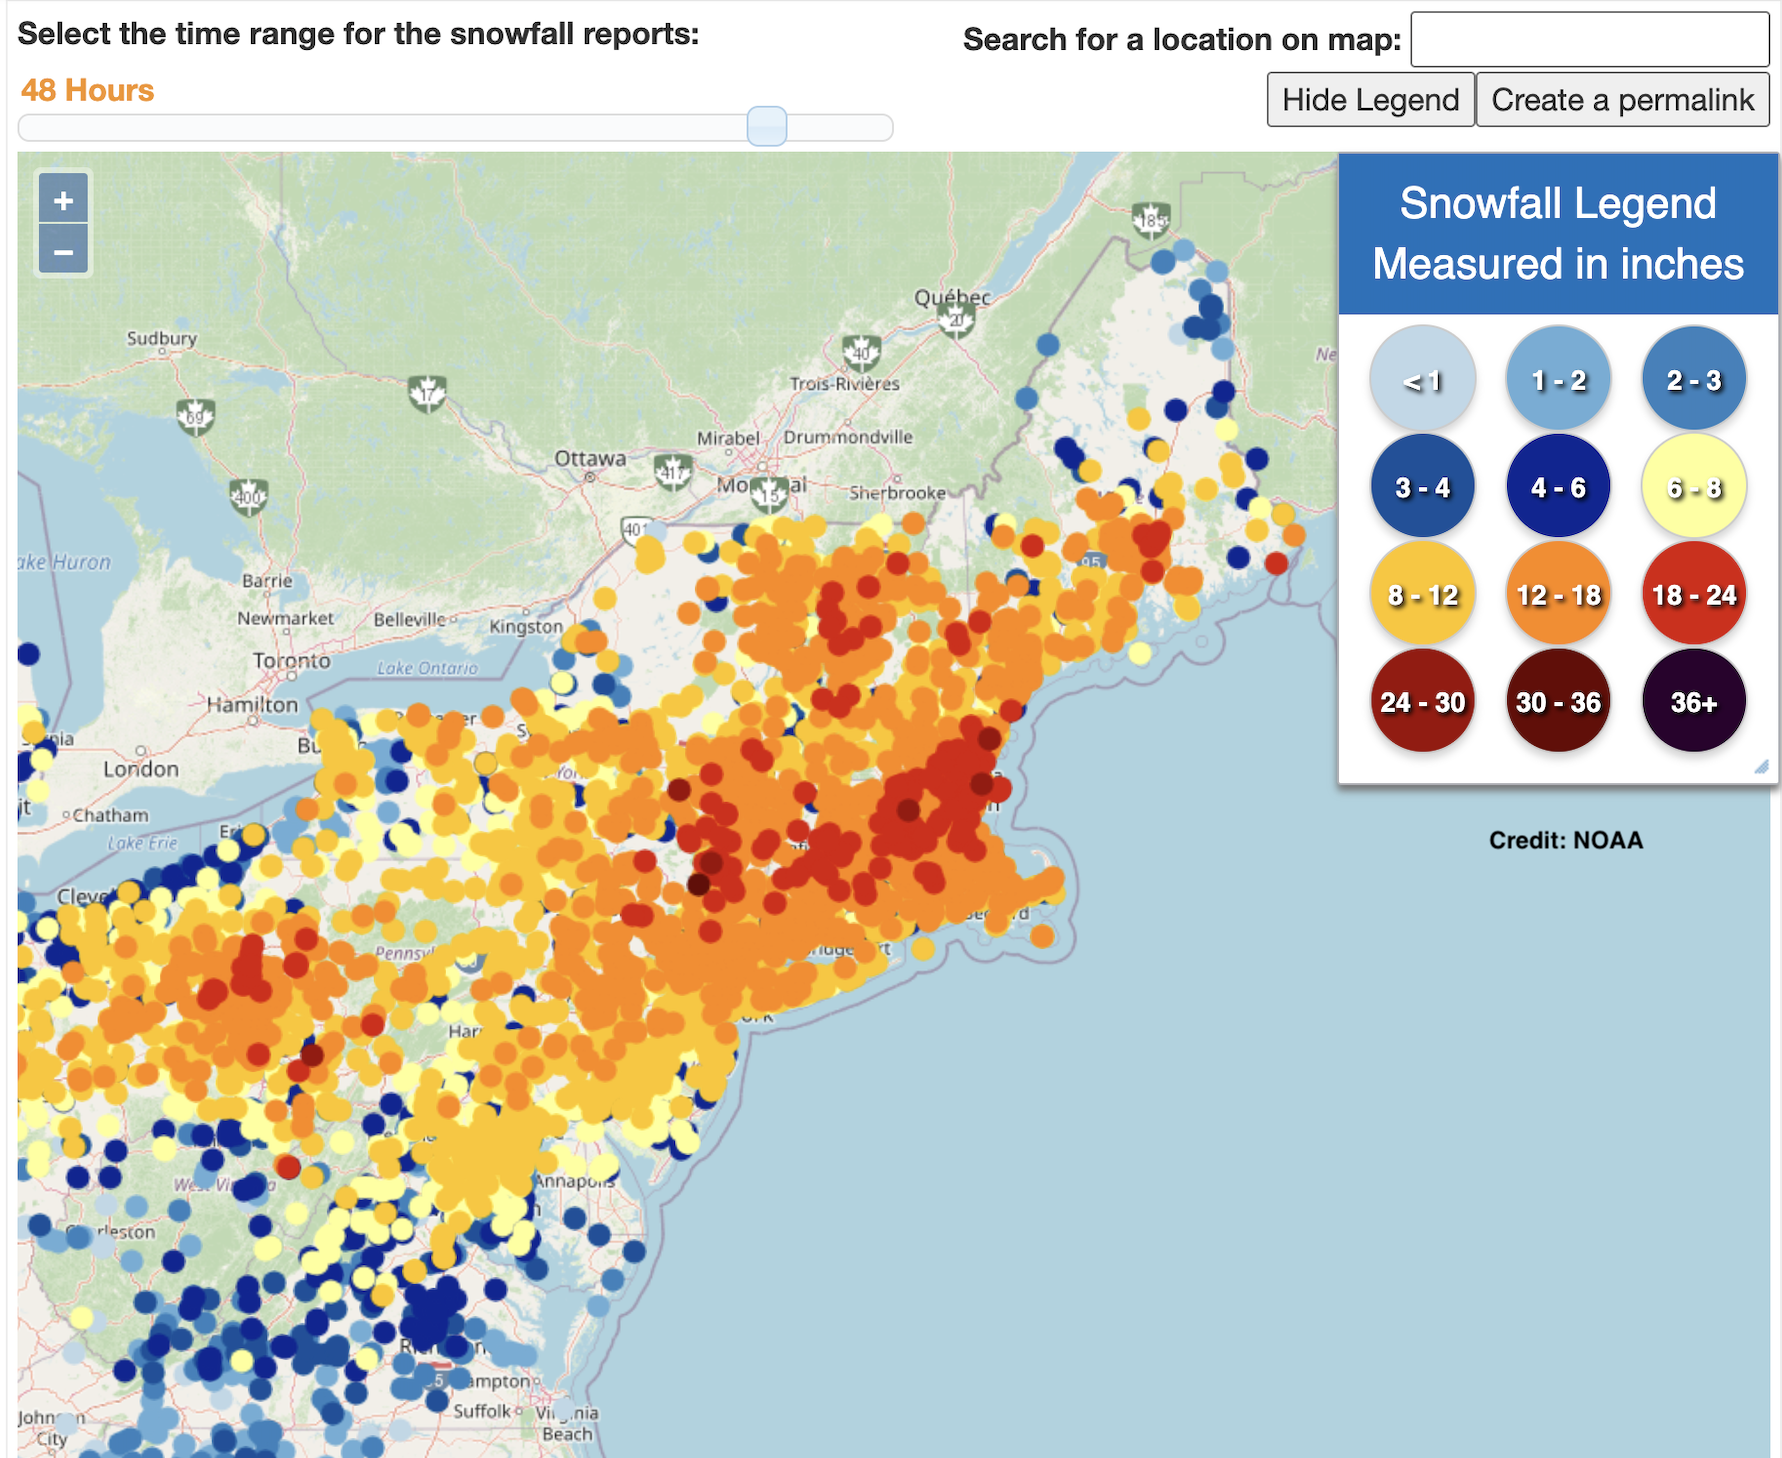Toggle the 6 - 8 snowfall category

1694,486
